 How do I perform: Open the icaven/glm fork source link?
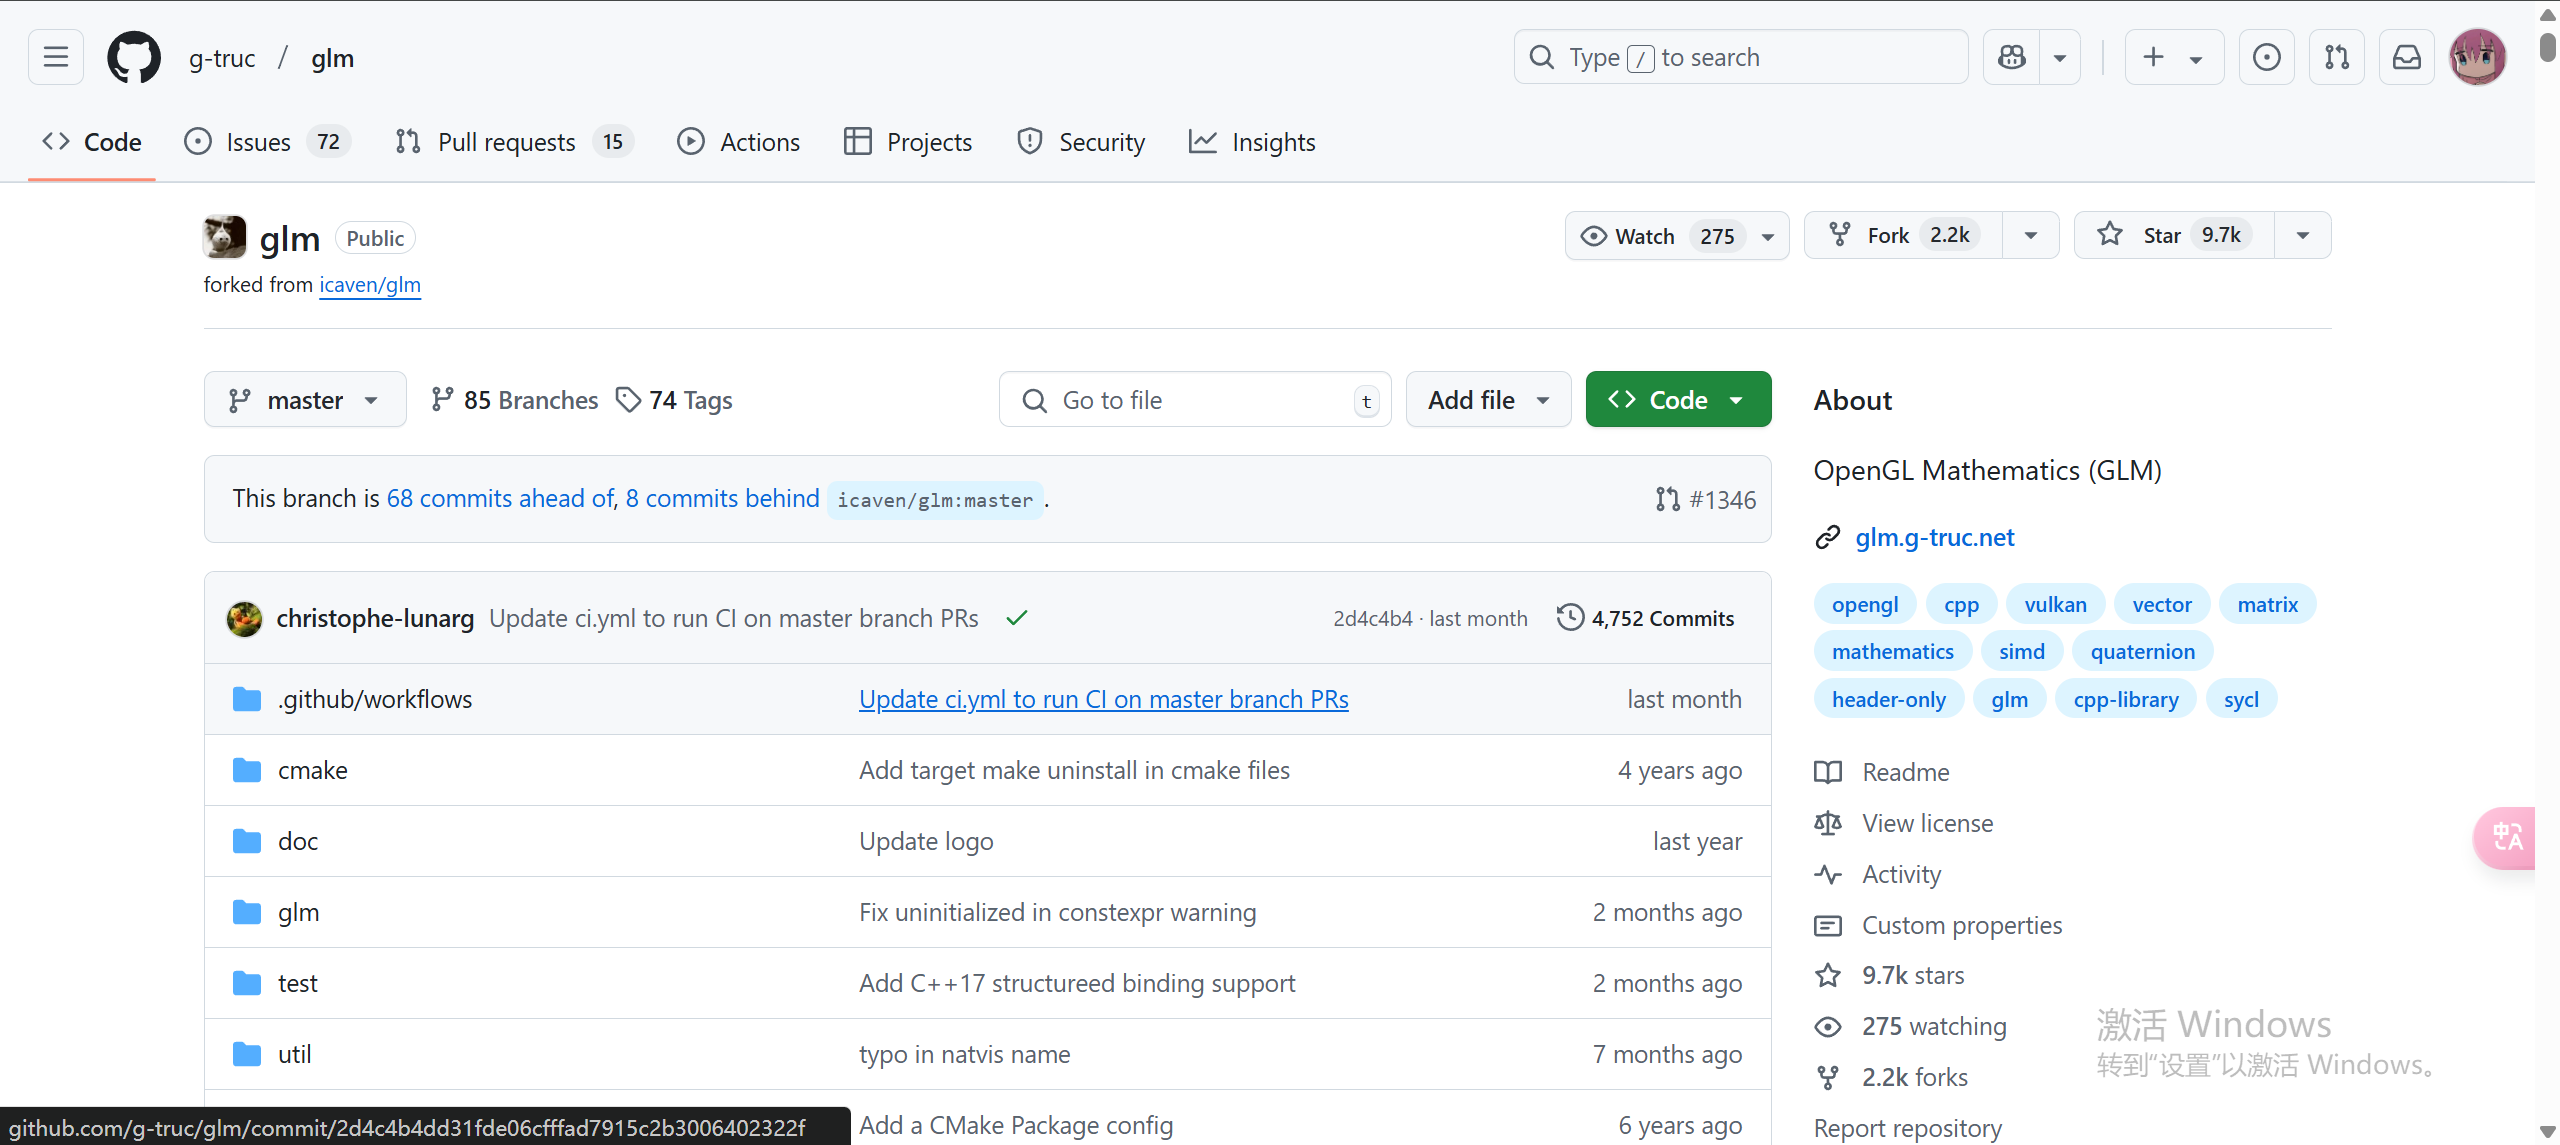(x=370, y=285)
